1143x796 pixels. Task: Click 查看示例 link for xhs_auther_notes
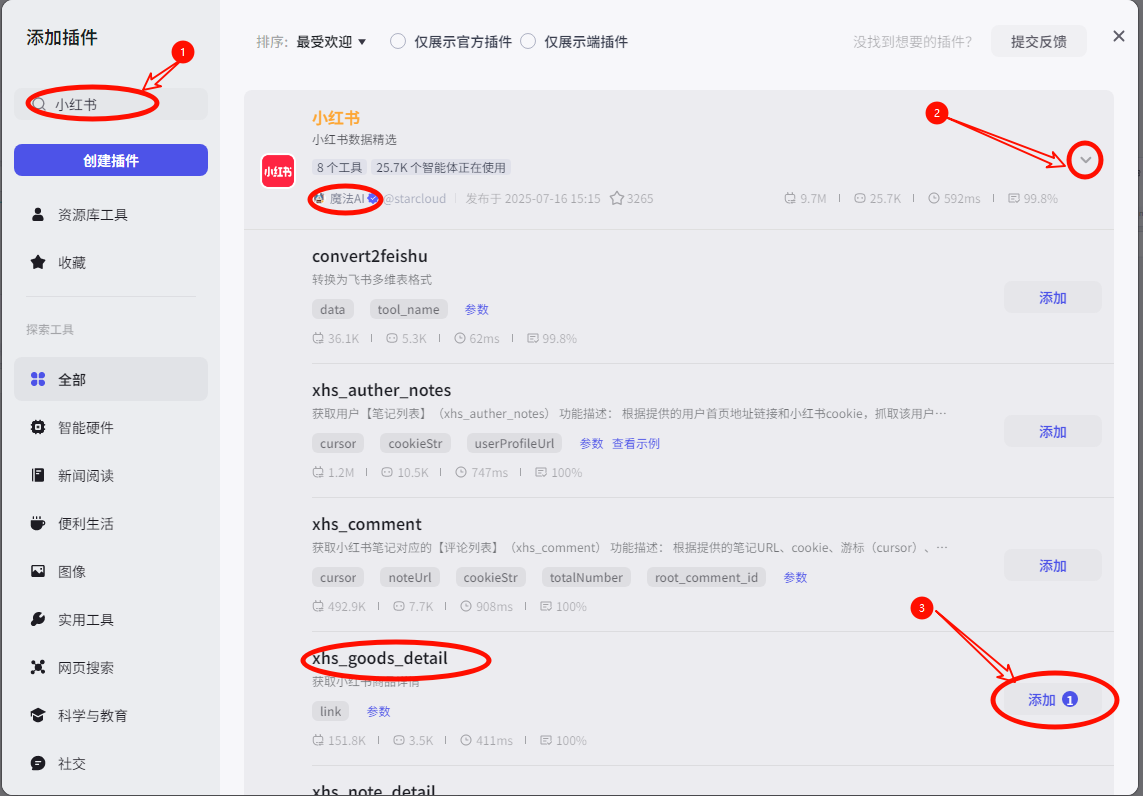point(636,444)
